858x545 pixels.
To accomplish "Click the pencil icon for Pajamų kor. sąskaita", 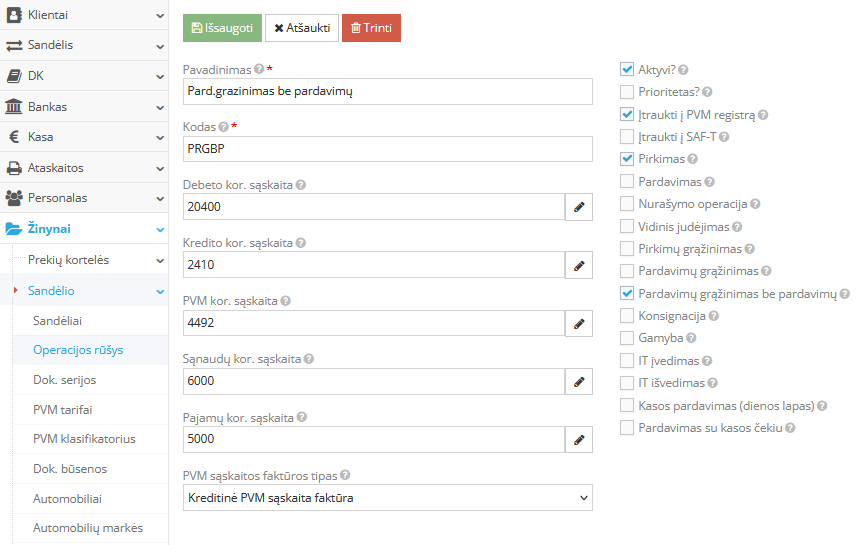I will pos(578,439).
